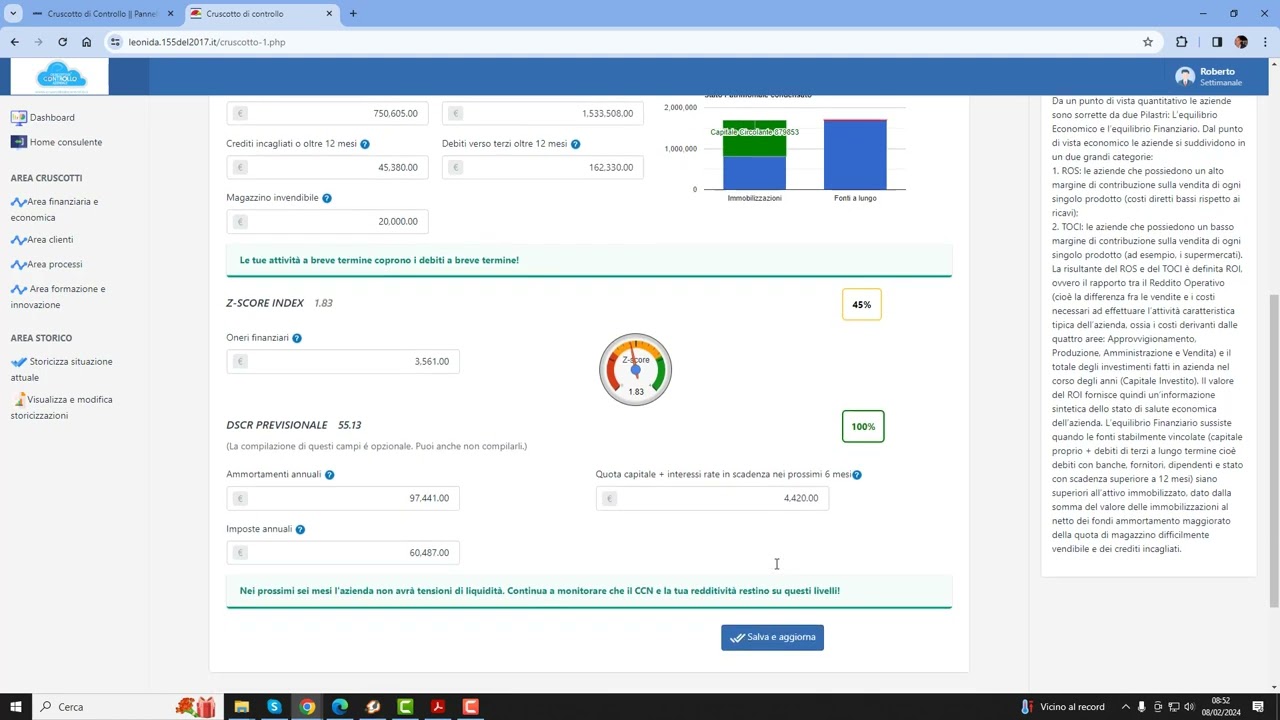Click help icon next to Magazzino invendibile

327,198
